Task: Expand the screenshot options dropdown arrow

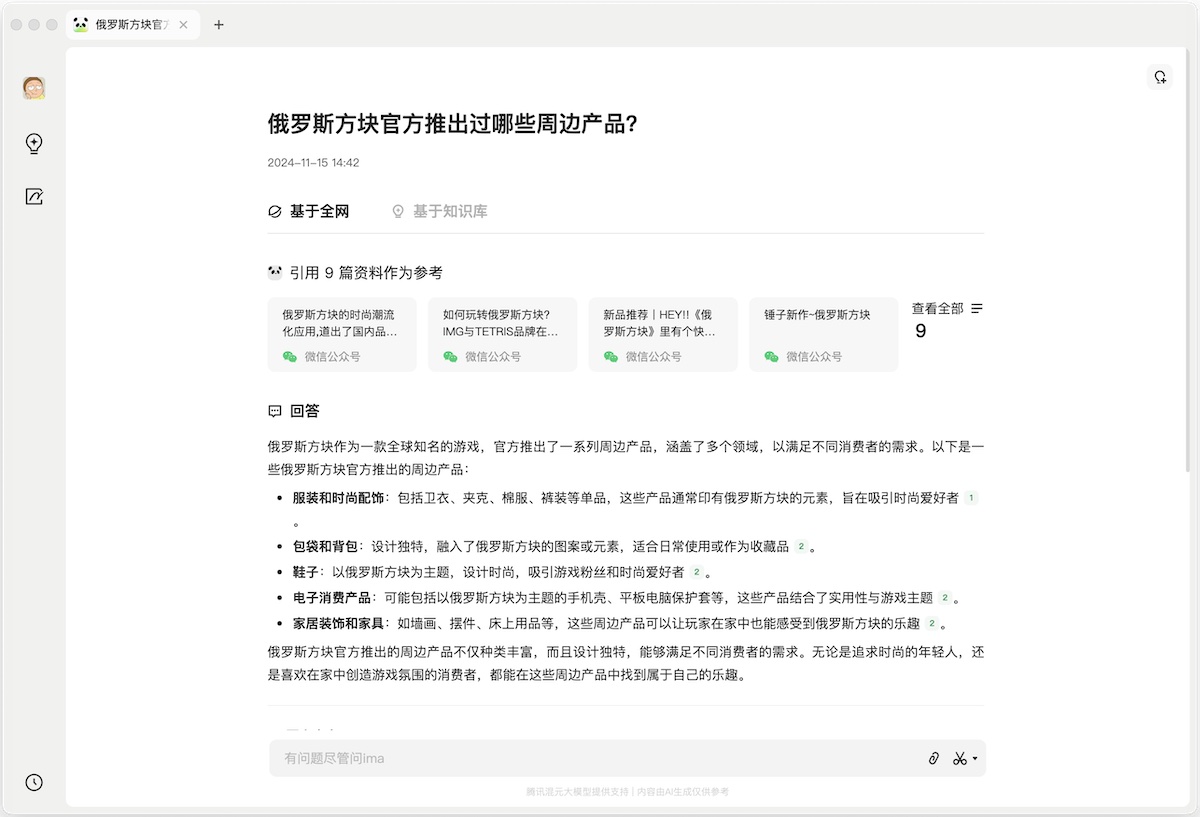Action: pos(975,759)
